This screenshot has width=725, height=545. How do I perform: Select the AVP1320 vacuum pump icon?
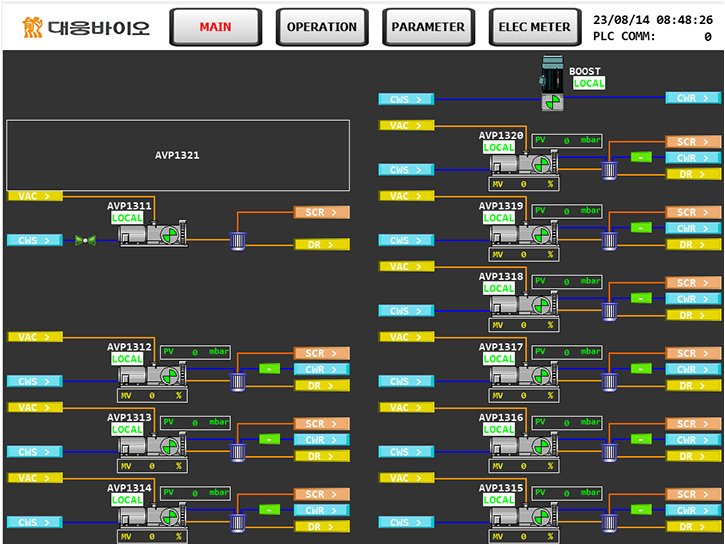point(524,163)
